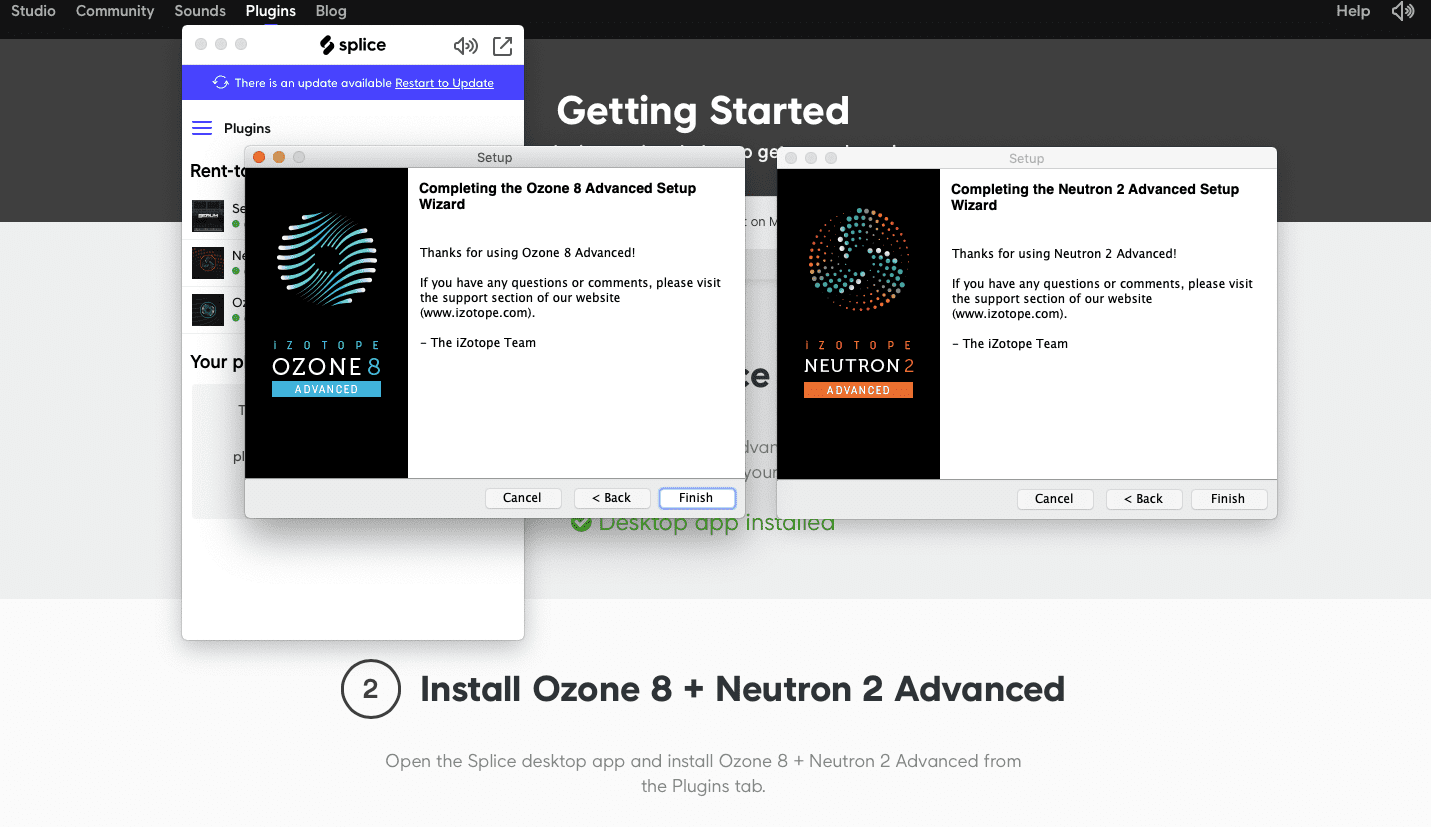Open Splice app pop-out external link icon

503,46
